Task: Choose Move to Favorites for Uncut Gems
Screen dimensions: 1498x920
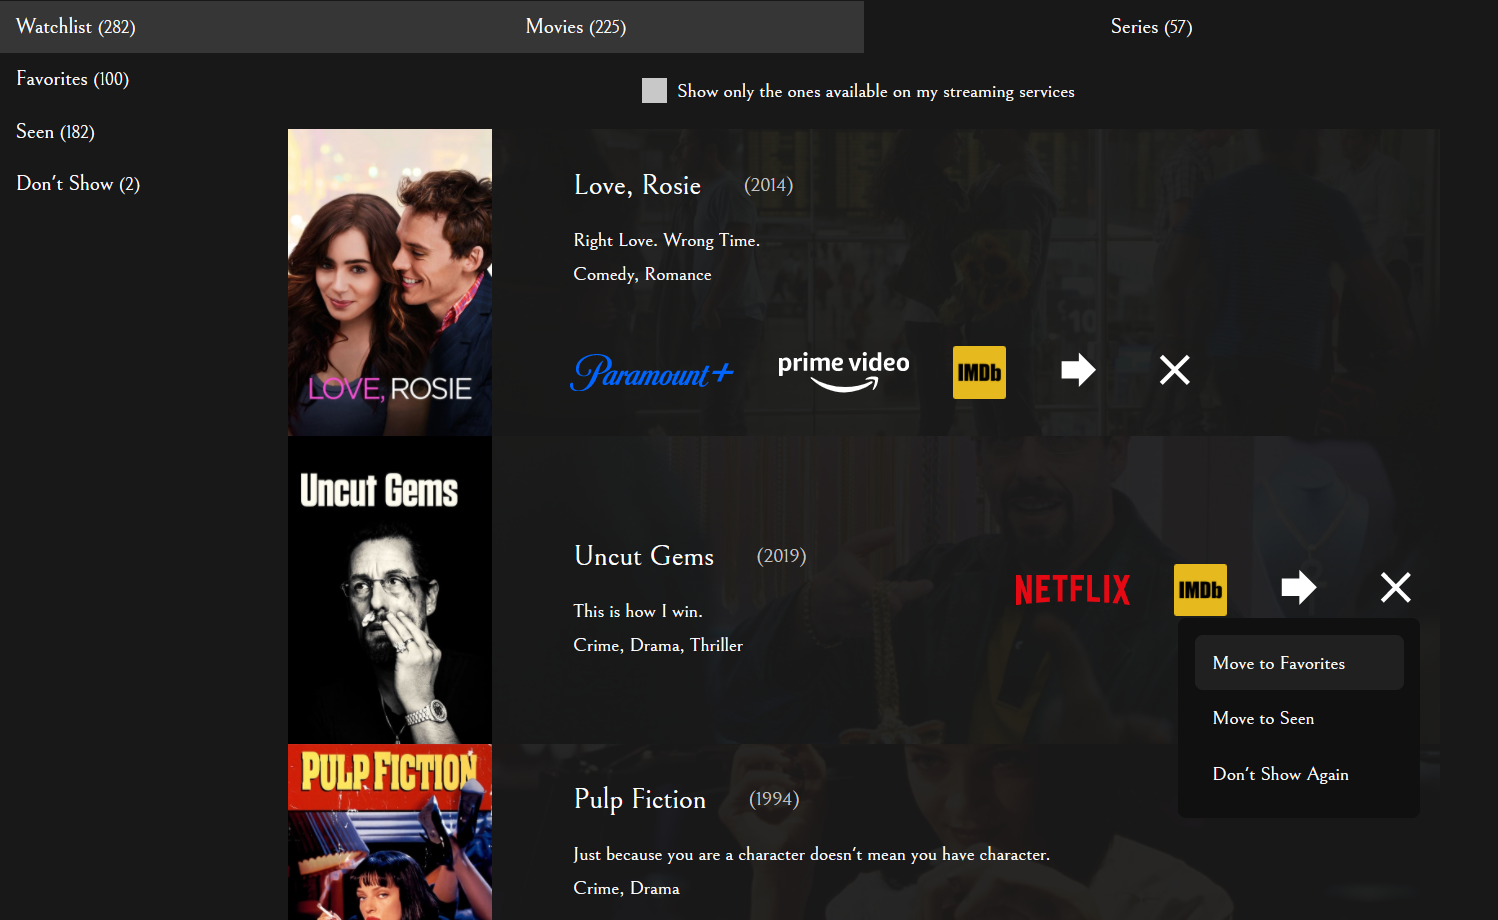Action: [x=1279, y=663]
